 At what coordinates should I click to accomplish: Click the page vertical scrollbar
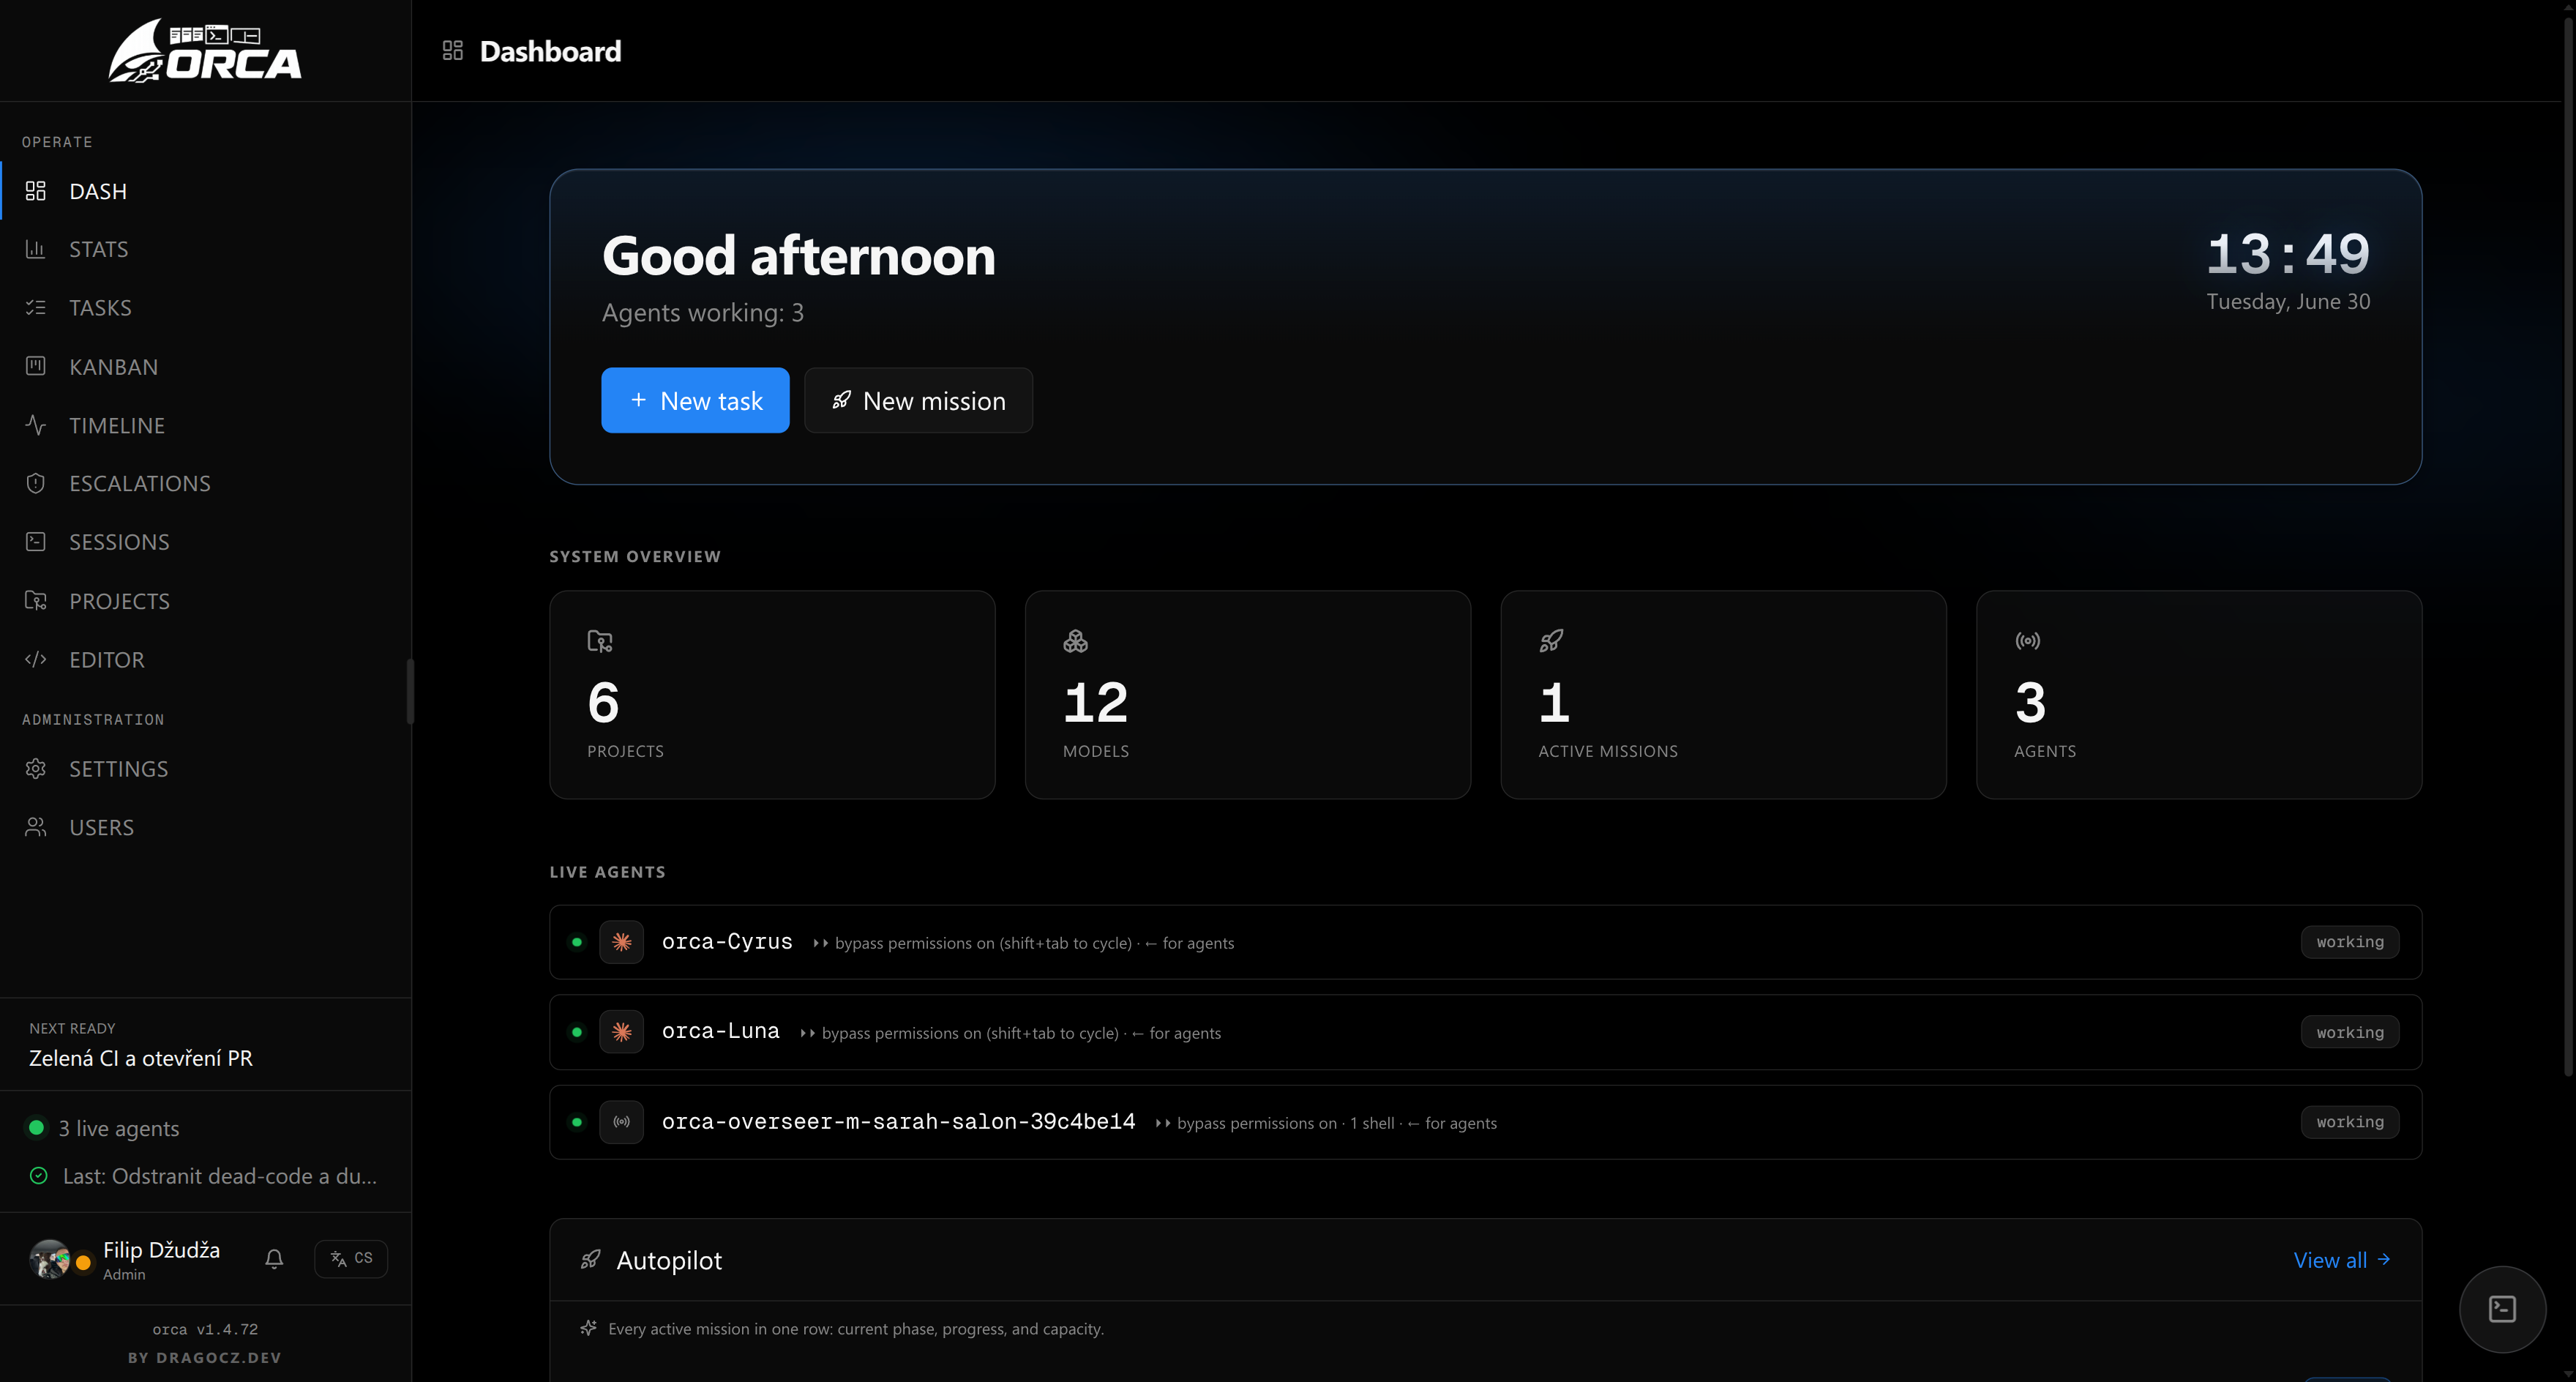pyautogui.click(x=2569, y=545)
